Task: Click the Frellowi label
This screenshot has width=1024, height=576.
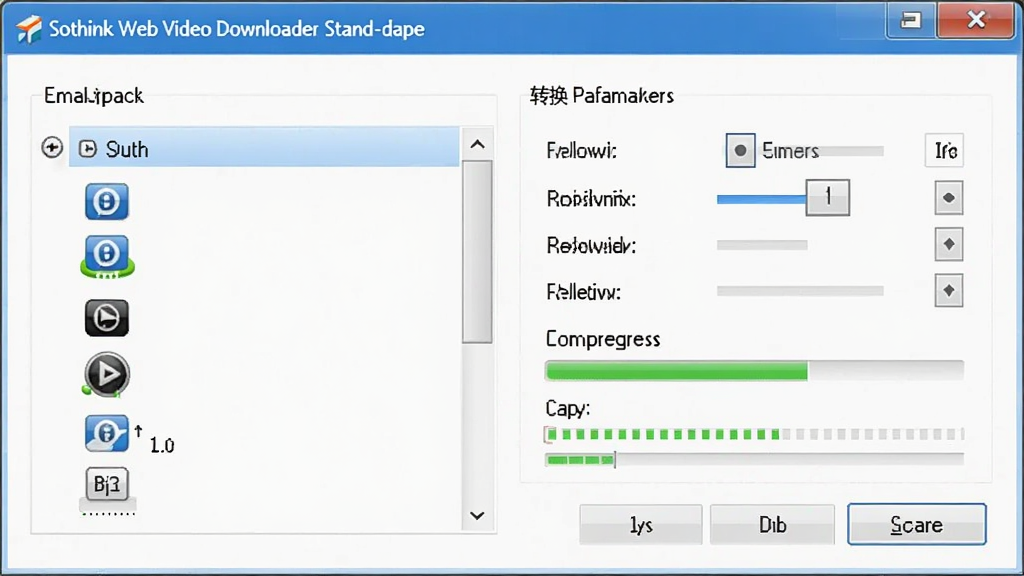Action: [x=581, y=151]
